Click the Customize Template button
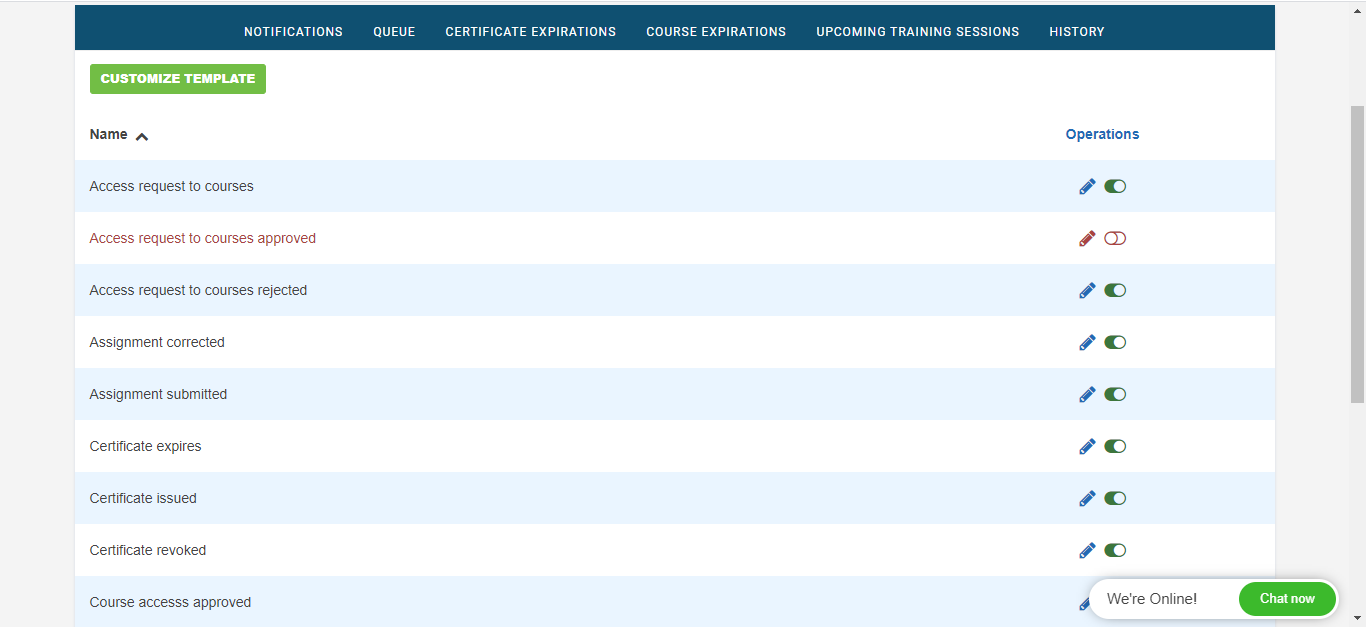The image size is (1366, 627). (x=178, y=79)
